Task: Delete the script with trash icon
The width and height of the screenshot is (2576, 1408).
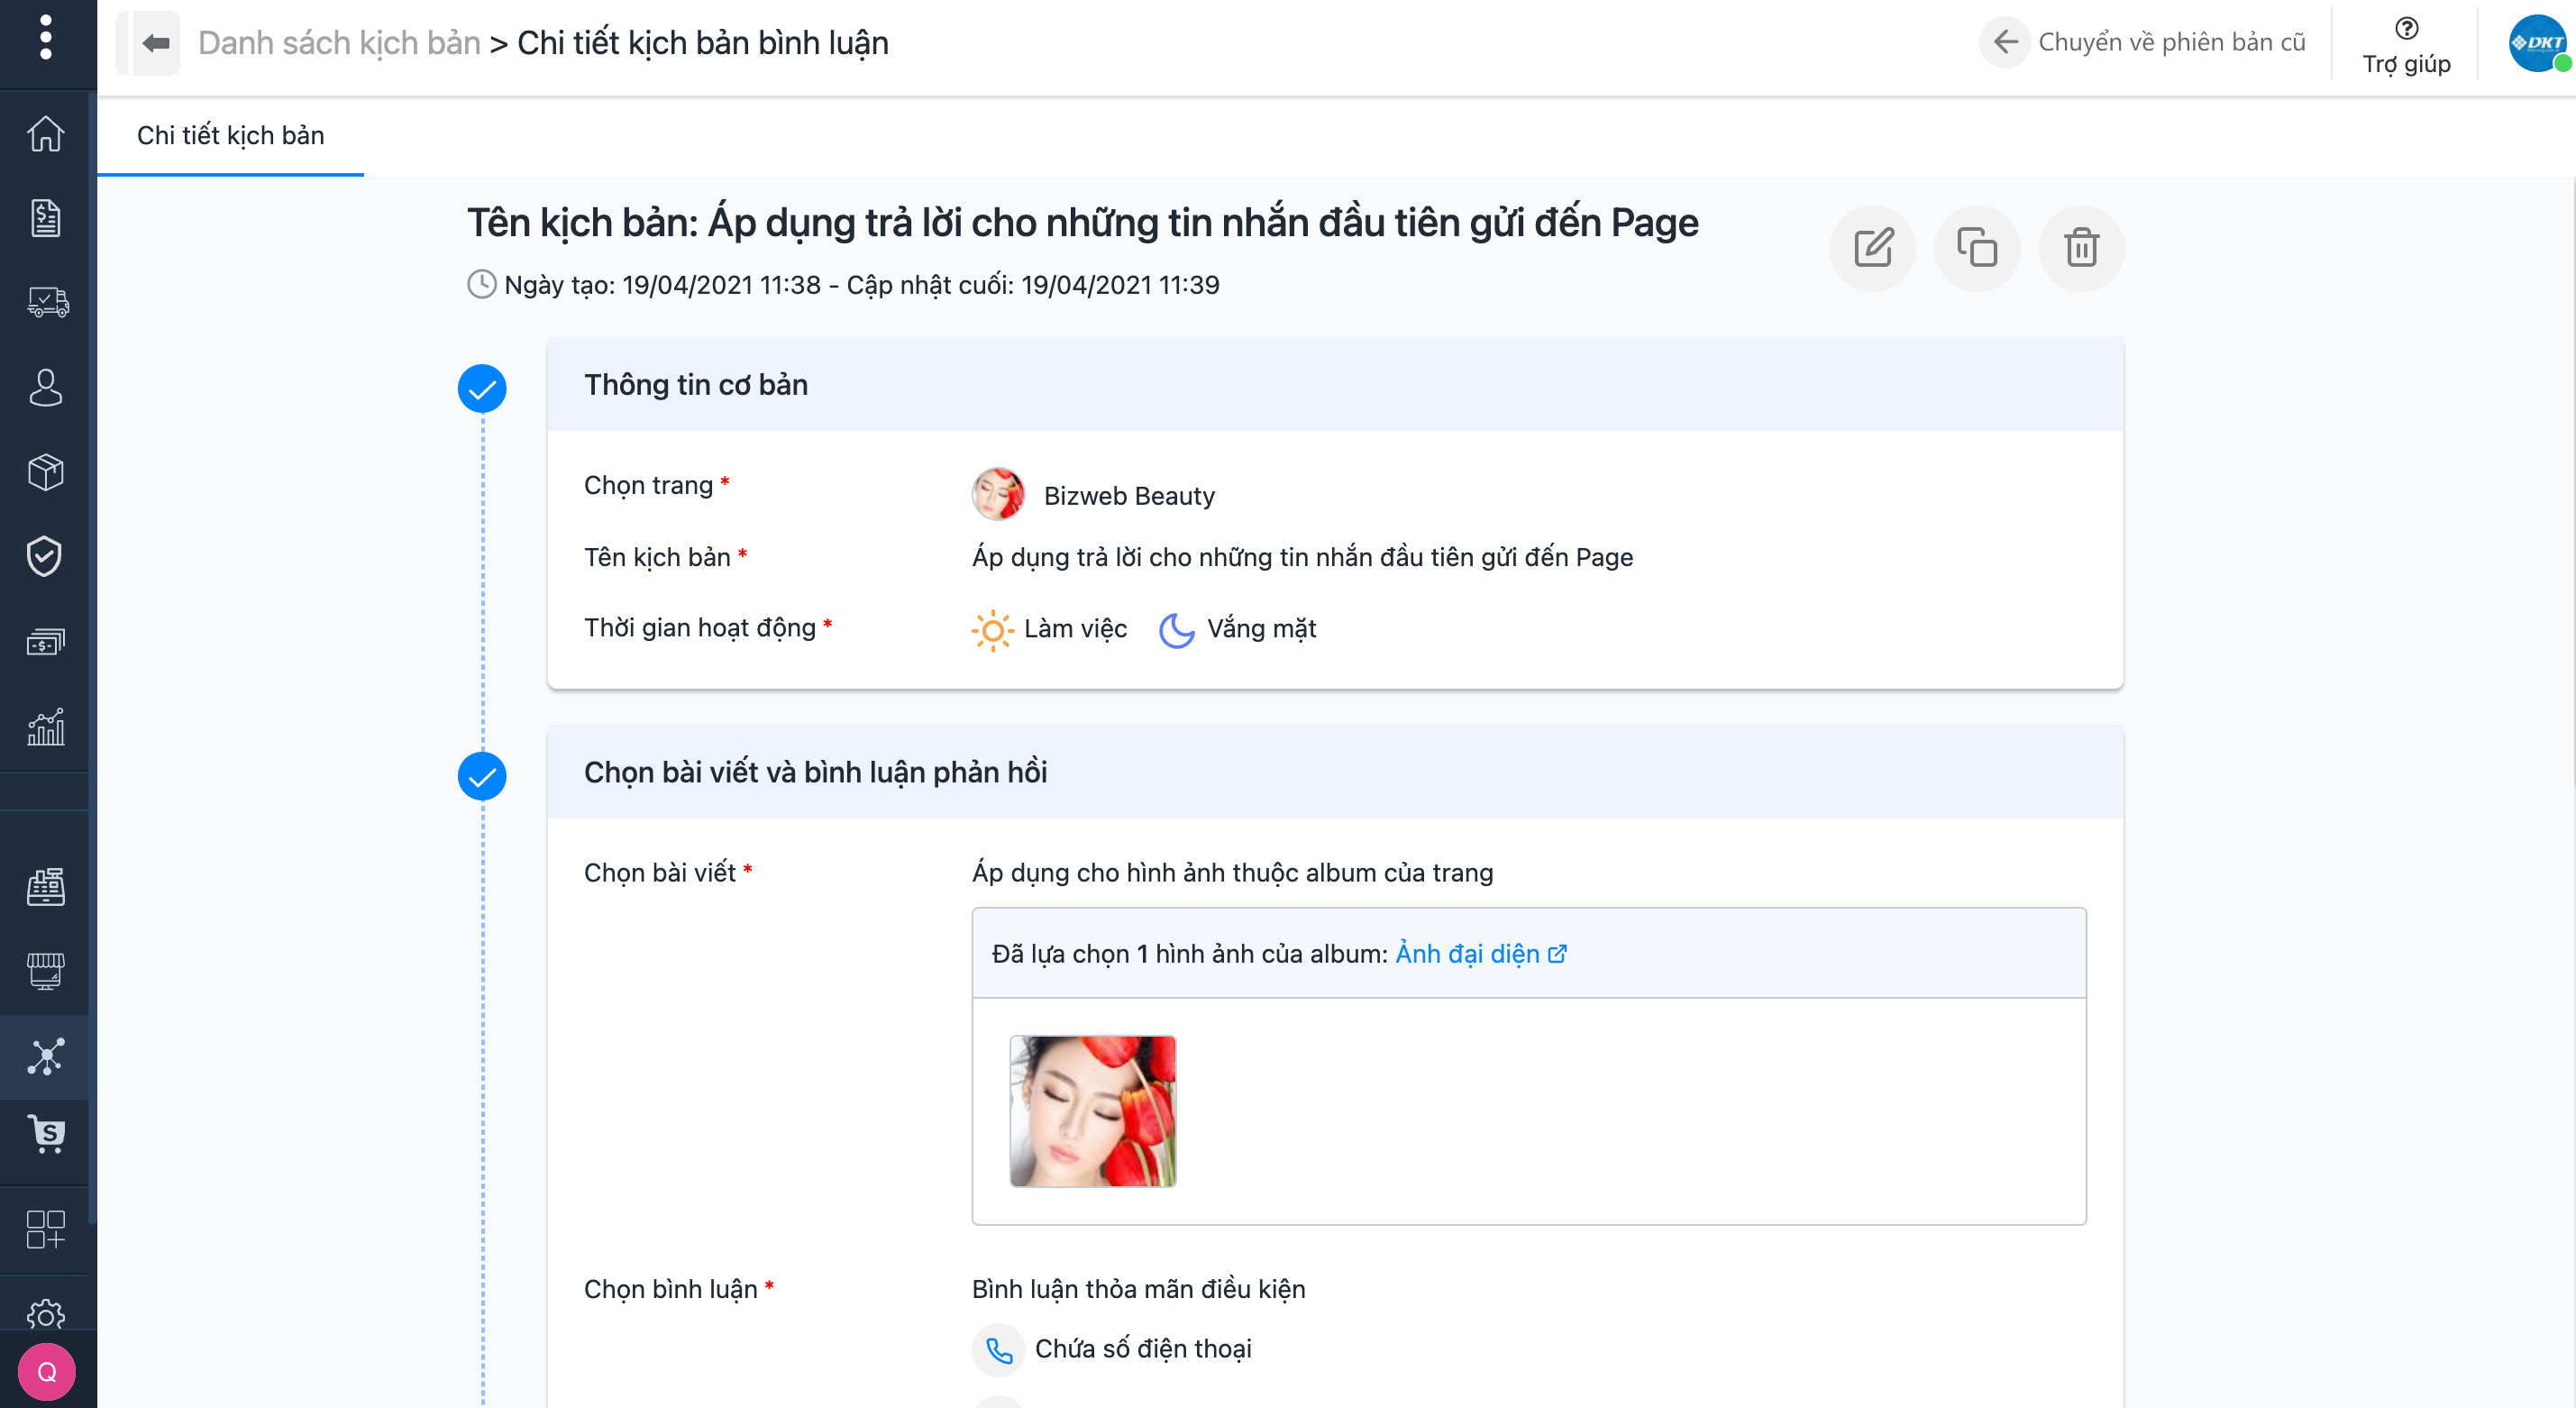Action: tap(2081, 248)
